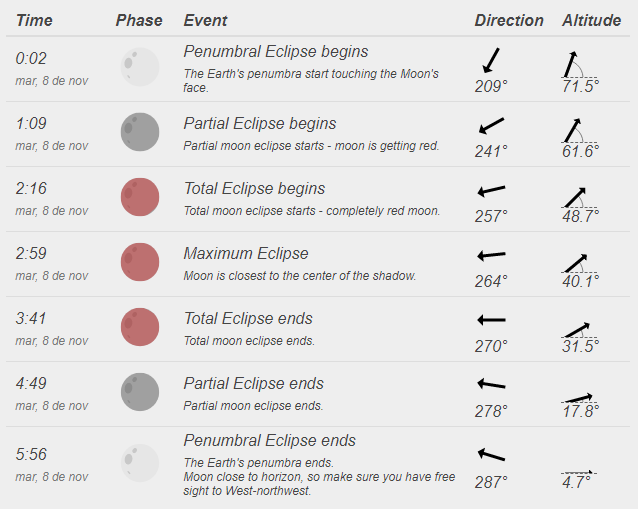This screenshot has height=509, width=638.
Task: Click the 5:56 time entry
Action: coord(31,454)
